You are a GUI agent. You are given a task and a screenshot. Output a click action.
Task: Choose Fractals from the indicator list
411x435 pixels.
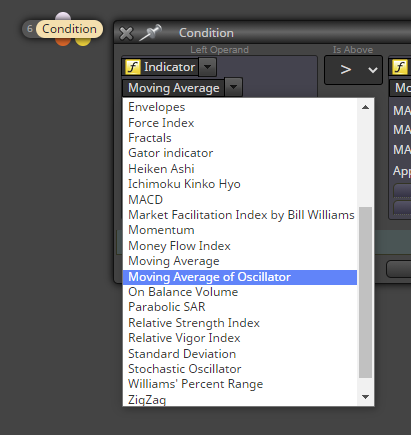240,138
